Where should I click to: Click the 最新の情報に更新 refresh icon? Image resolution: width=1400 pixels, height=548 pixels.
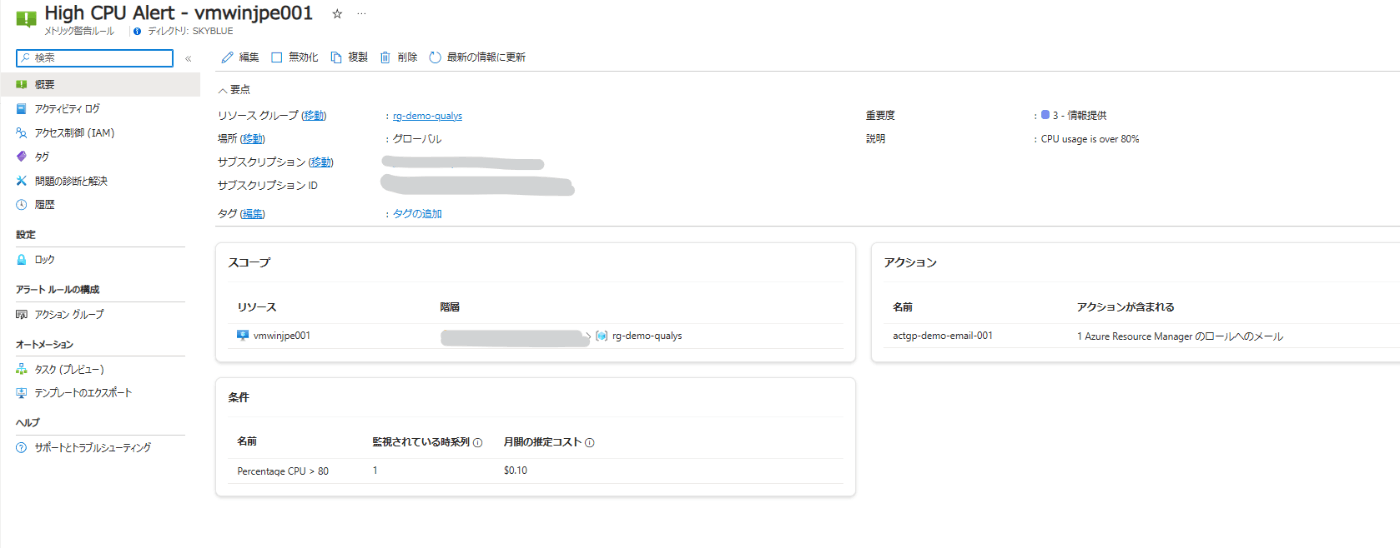pyautogui.click(x=435, y=57)
